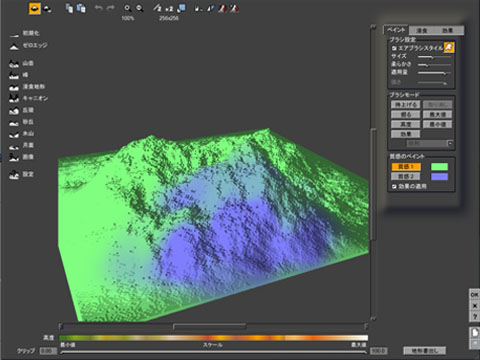
Task: Switch to the 効果 effects tab
Action: coord(448,30)
